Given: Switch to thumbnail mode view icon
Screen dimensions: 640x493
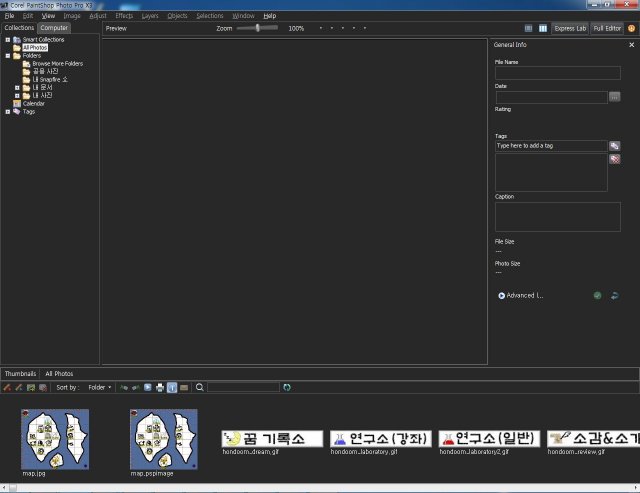Looking at the screenshot, I should coord(528,29).
